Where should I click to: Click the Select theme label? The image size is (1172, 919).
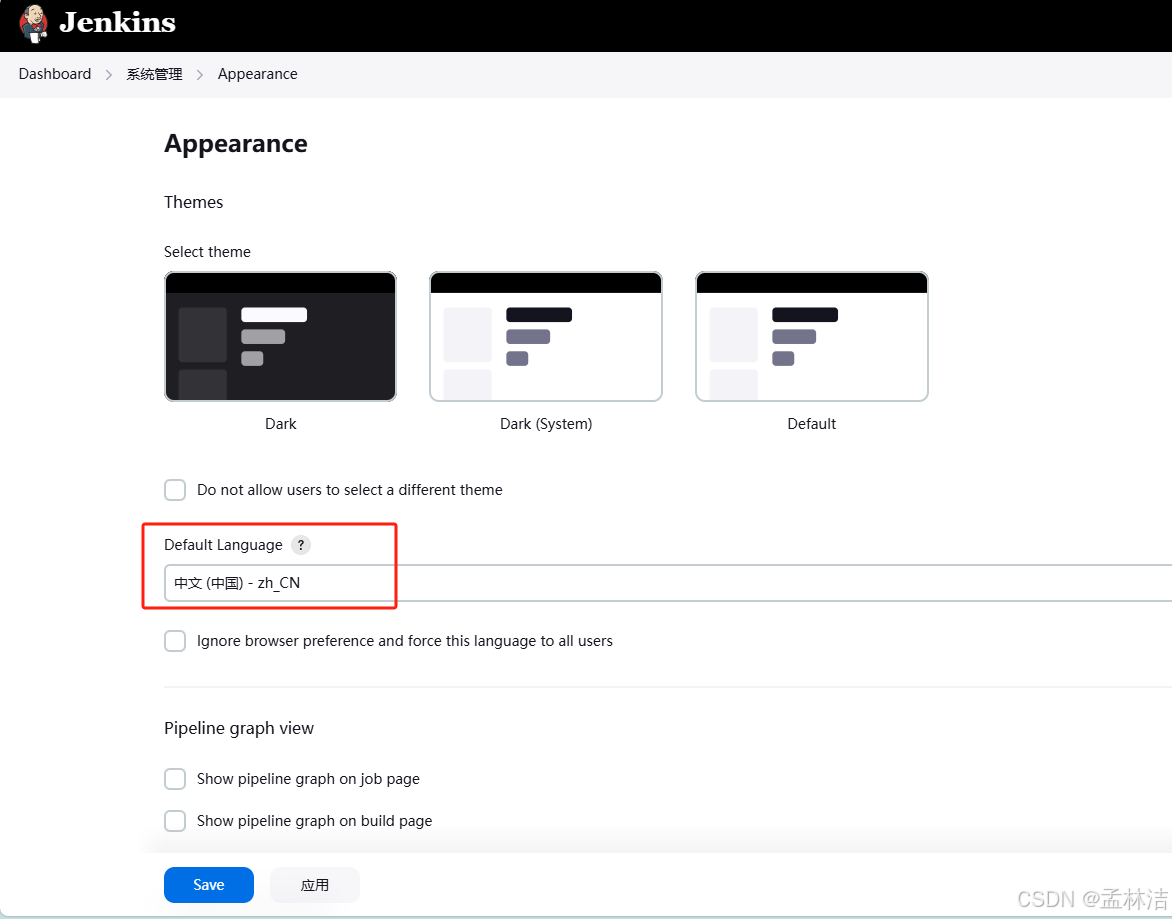207,252
